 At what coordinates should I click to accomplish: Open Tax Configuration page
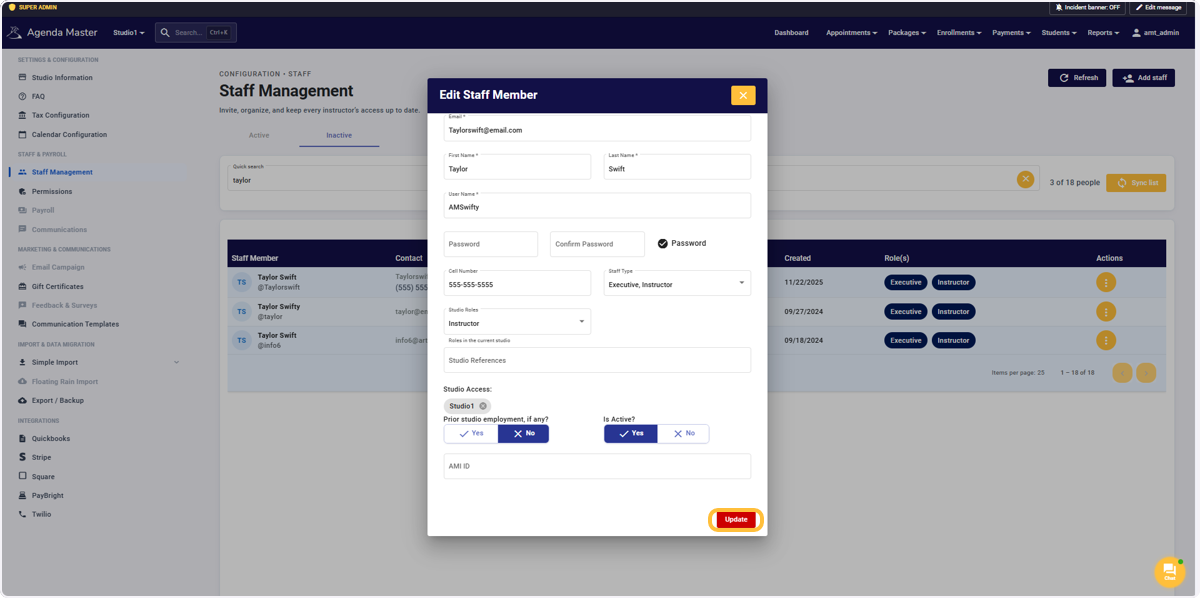(60, 115)
